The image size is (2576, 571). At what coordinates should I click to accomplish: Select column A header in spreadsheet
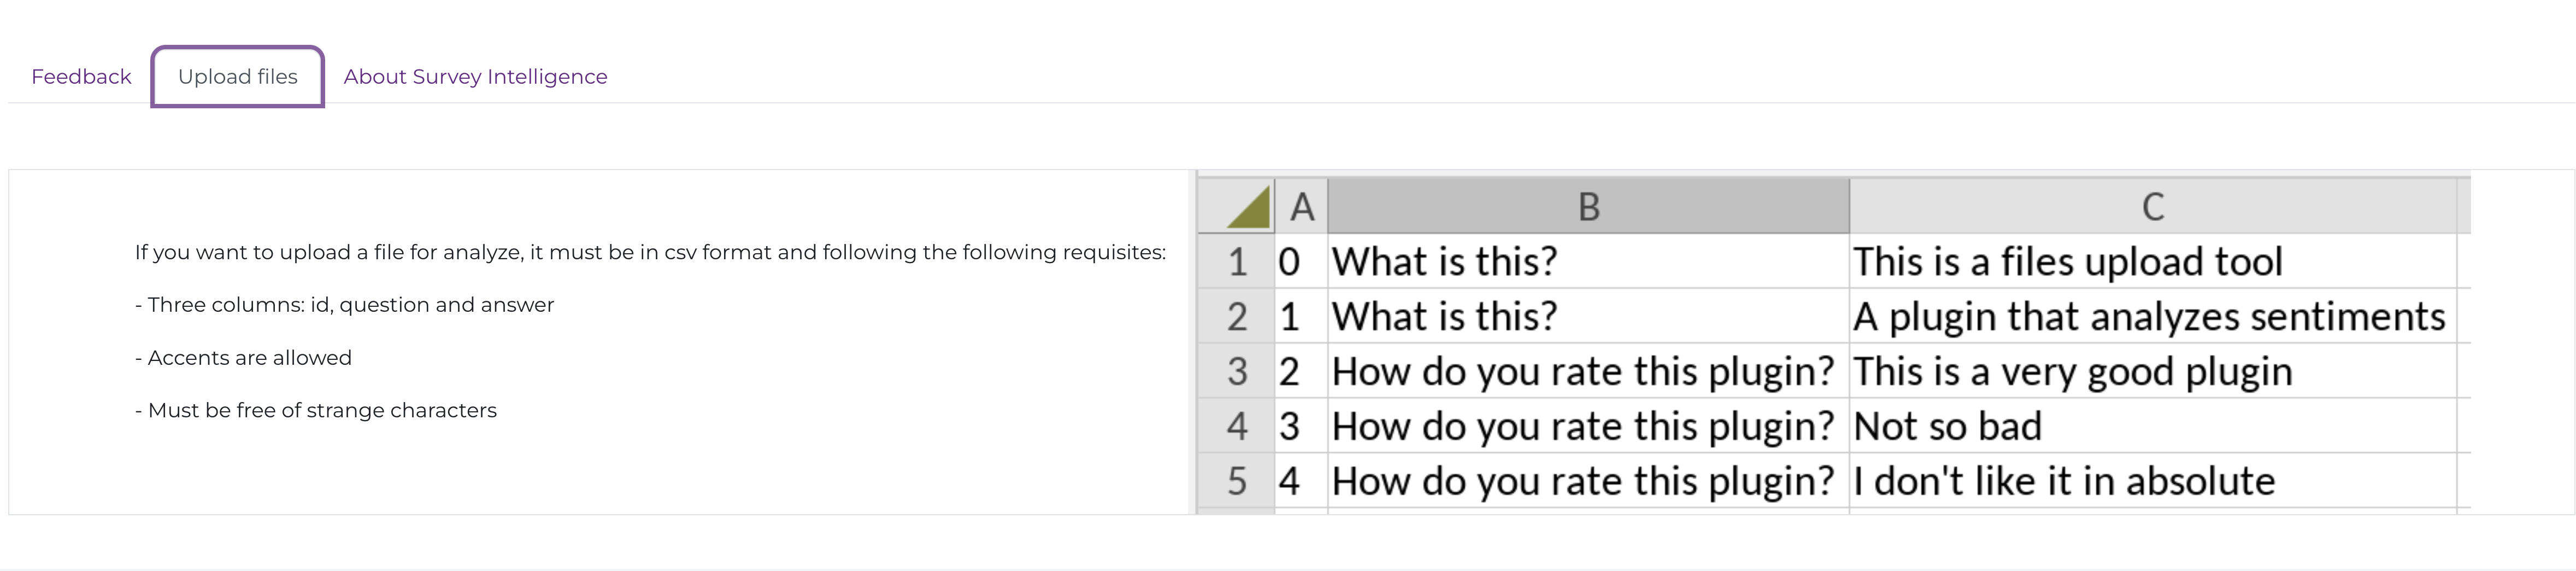[1301, 207]
